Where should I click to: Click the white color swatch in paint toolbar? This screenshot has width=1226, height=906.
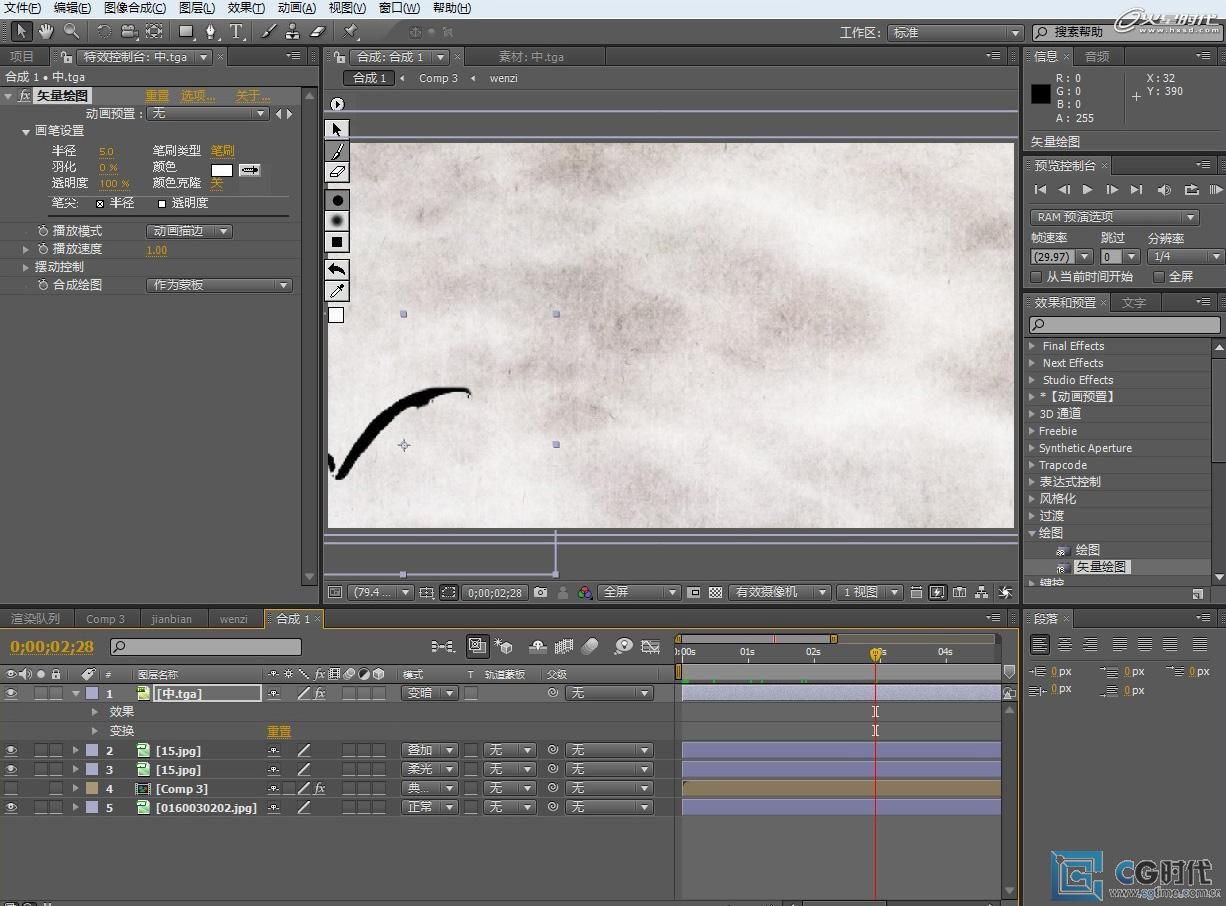pos(336,315)
